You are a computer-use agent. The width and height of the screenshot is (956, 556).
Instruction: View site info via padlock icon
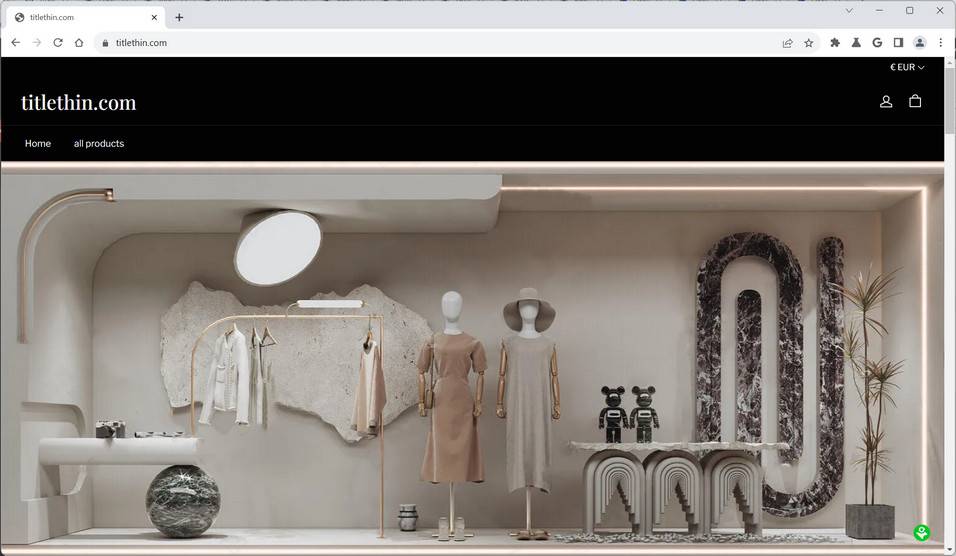pos(105,43)
